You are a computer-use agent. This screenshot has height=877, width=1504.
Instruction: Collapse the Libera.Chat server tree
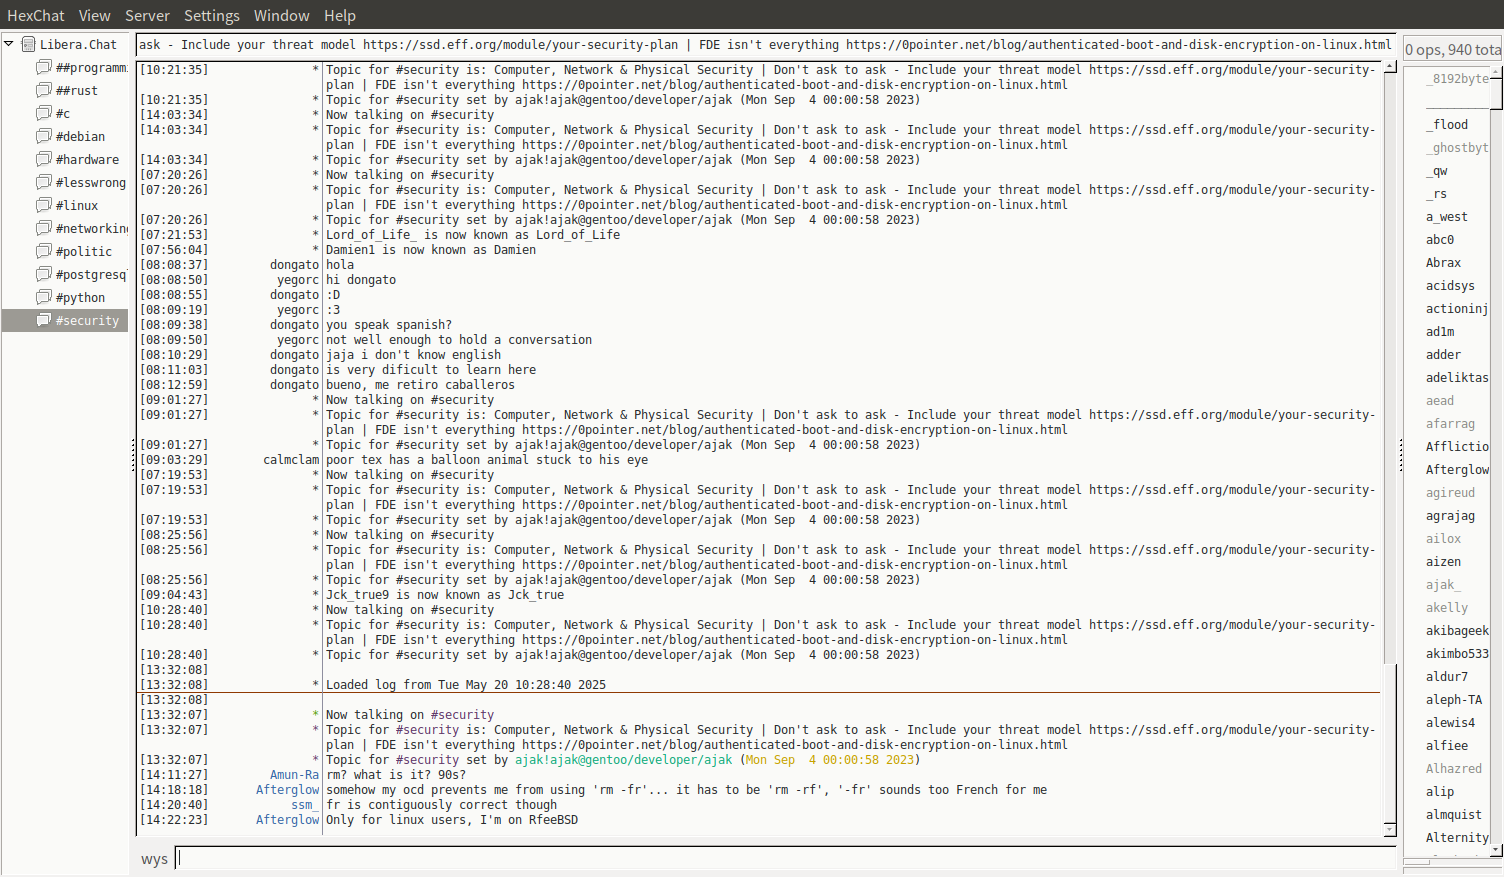(x=9, y=44)
